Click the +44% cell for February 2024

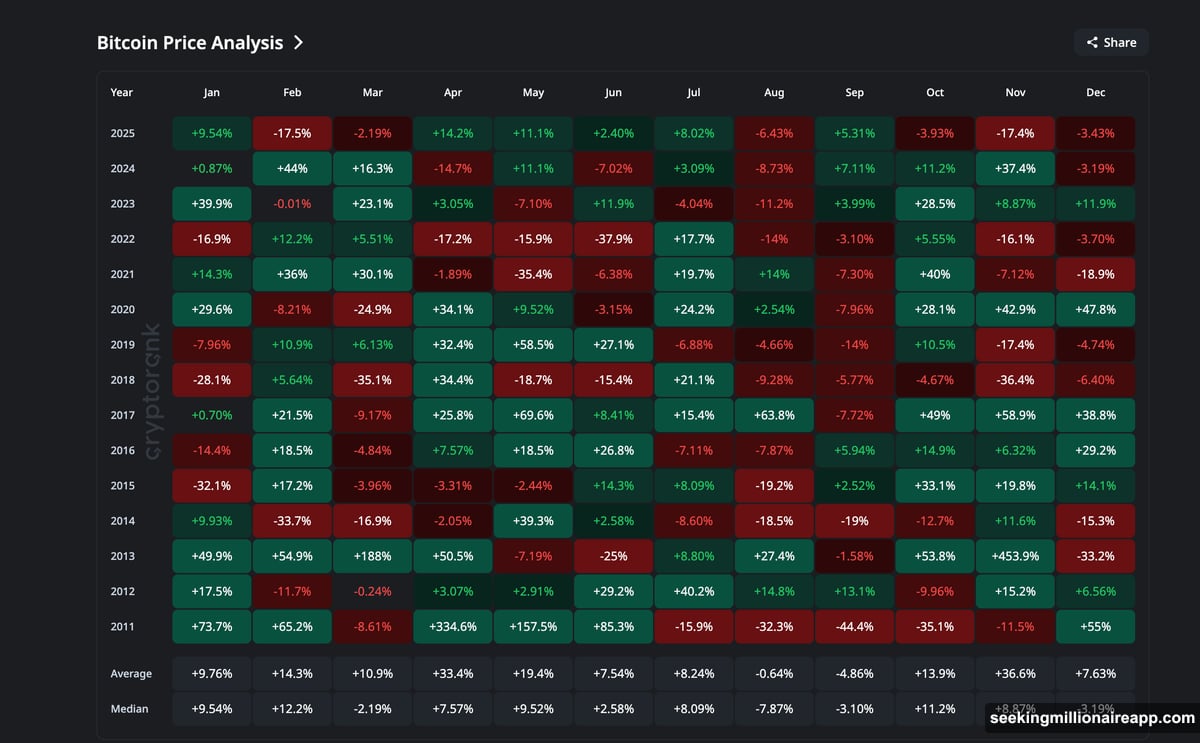pyautogui.click(x=291, y=168)
